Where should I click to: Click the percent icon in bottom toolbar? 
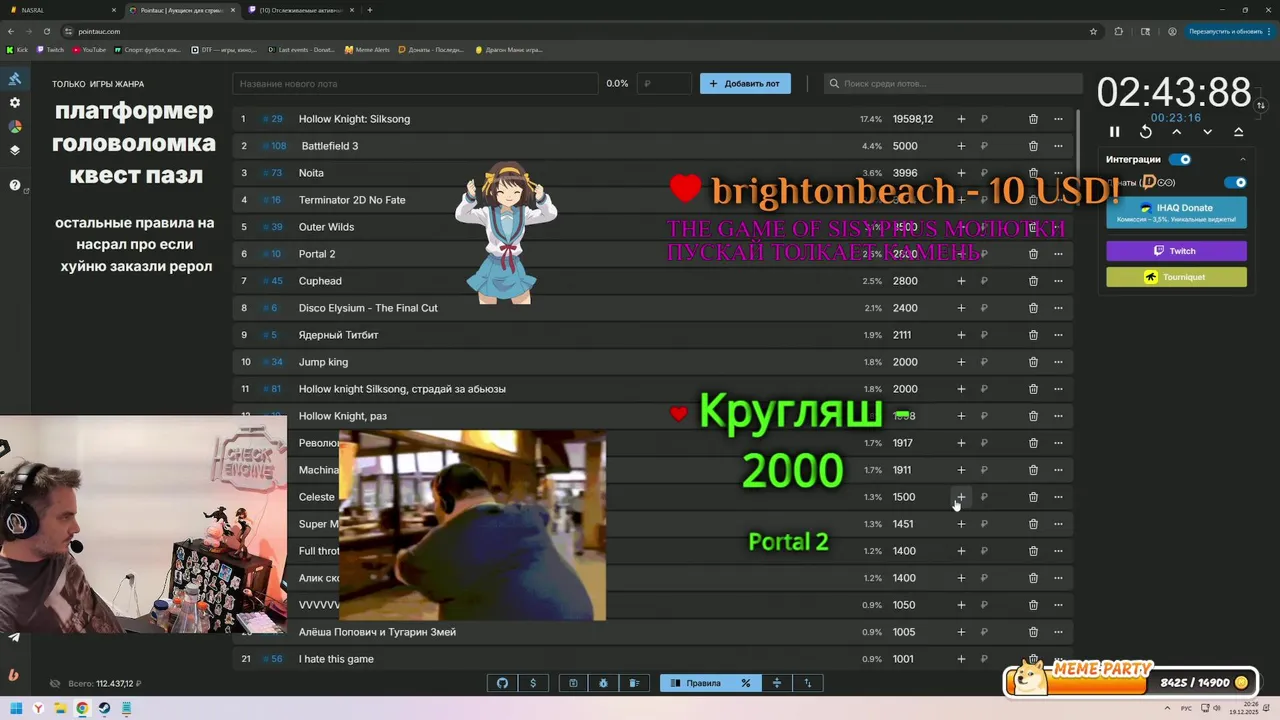tap(745, 683)
